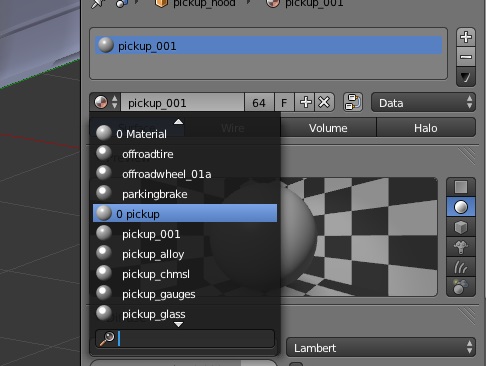This screenshot has height=366, width=486.
Task: Switch to the Halo material type
Action: (426, 128)
